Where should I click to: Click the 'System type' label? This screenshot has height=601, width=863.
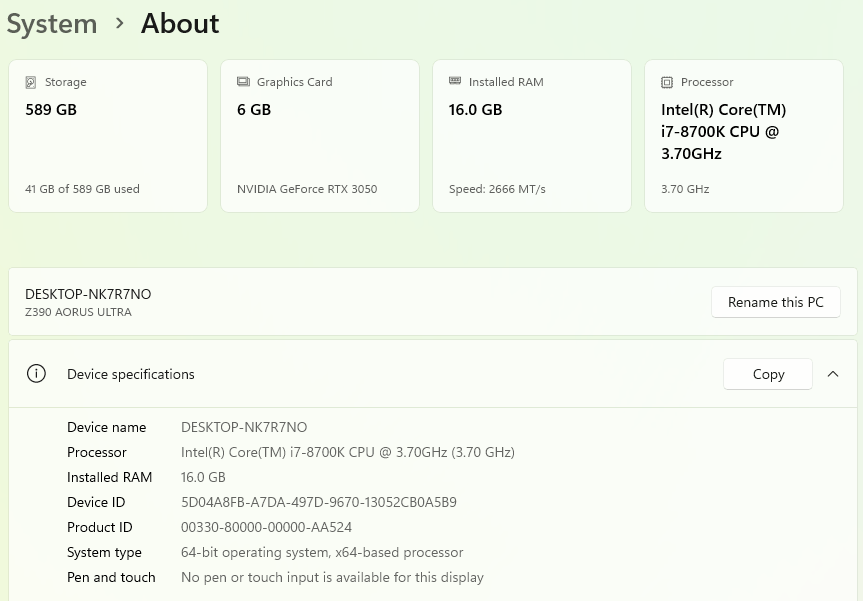(x=105, y=553)
